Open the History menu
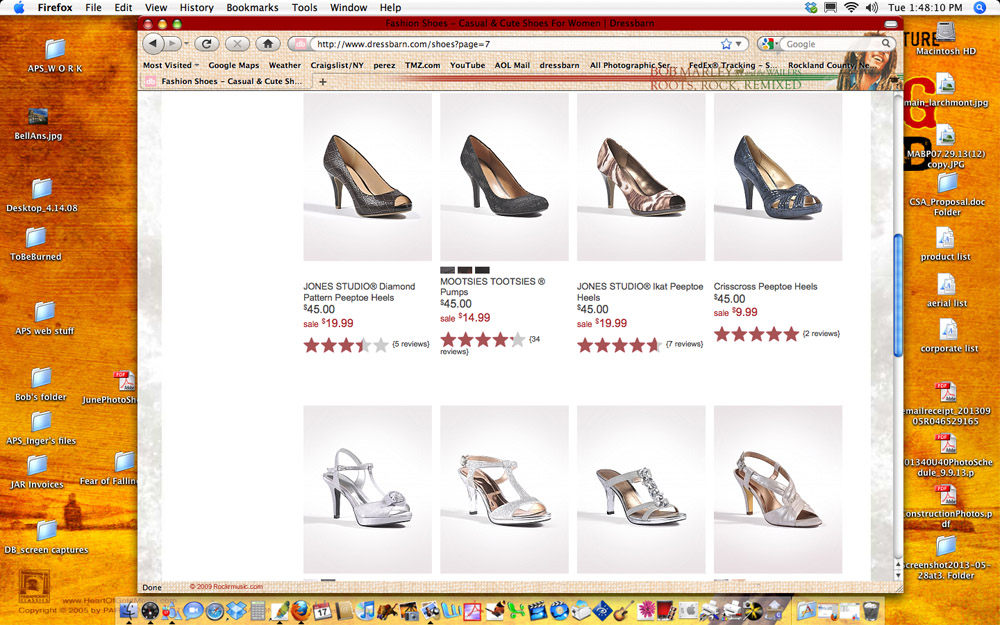Image resolution: width=1000 pixels, height=625 pixels. coord(196,8)
